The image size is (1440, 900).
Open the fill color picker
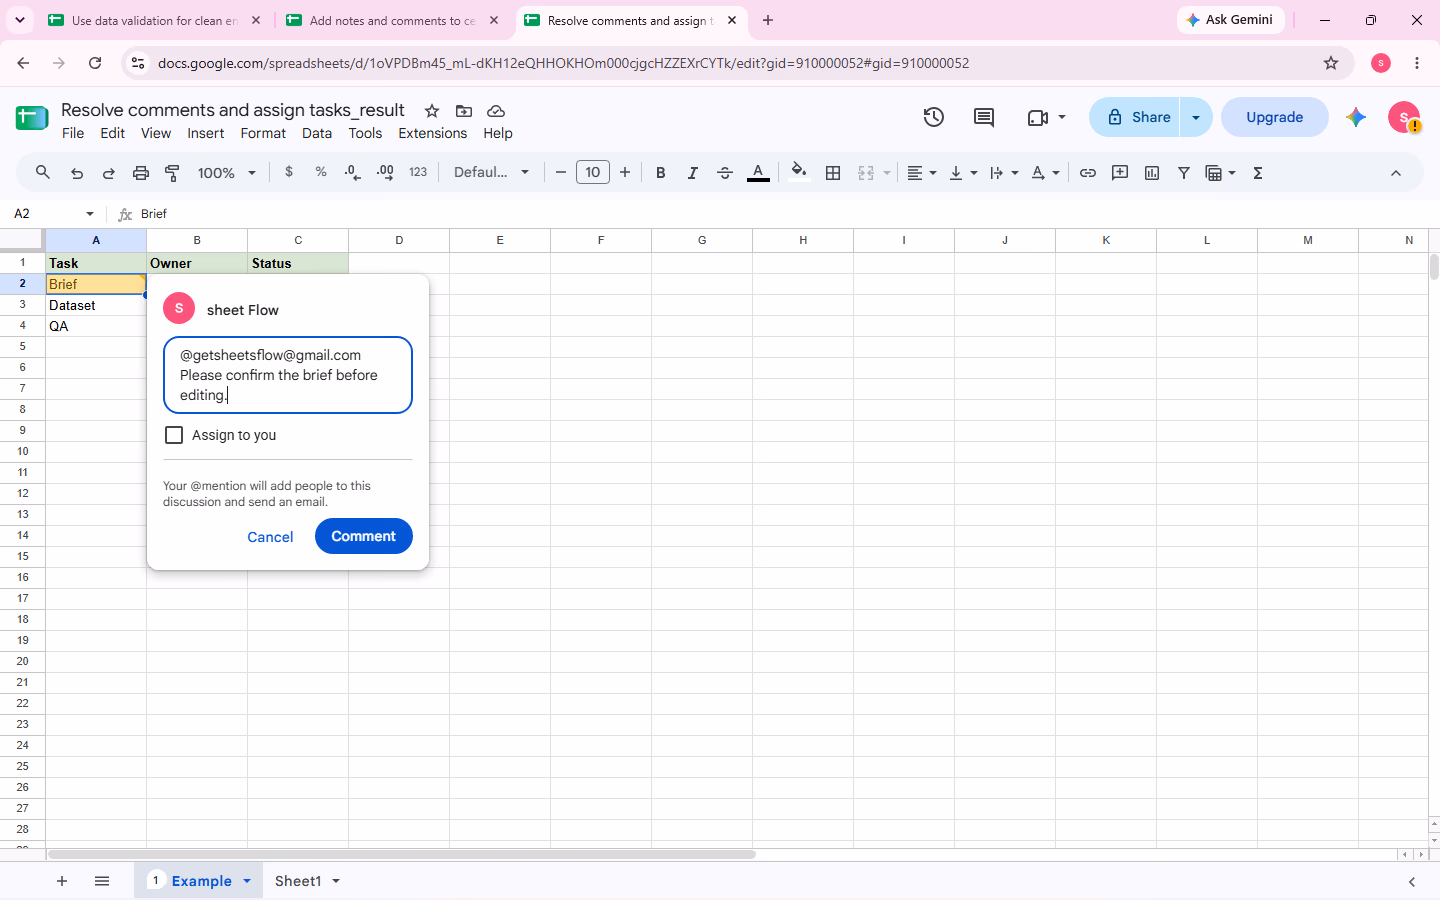point(799,173)
